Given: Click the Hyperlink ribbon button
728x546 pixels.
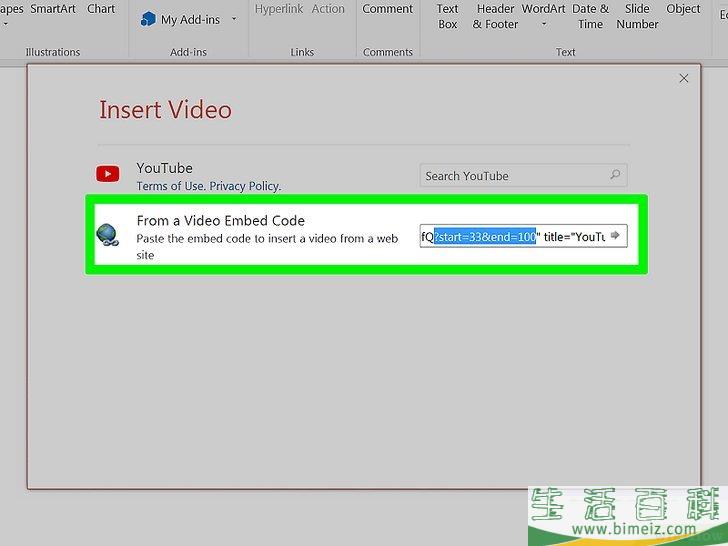Looking at the screenshot, I should 279,9.
